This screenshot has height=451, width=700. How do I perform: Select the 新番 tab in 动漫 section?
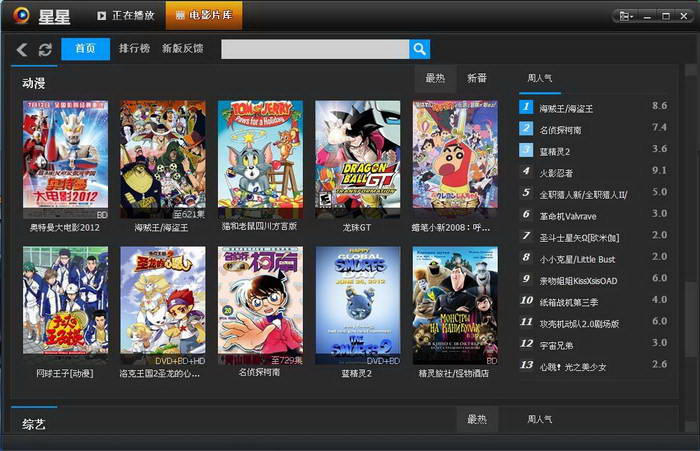tap(477, 79)
